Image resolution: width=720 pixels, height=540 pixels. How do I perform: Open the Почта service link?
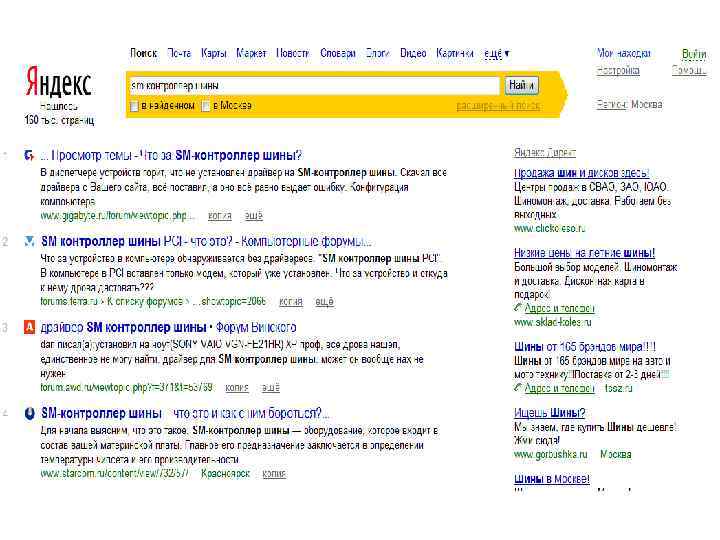coord(179,53)
